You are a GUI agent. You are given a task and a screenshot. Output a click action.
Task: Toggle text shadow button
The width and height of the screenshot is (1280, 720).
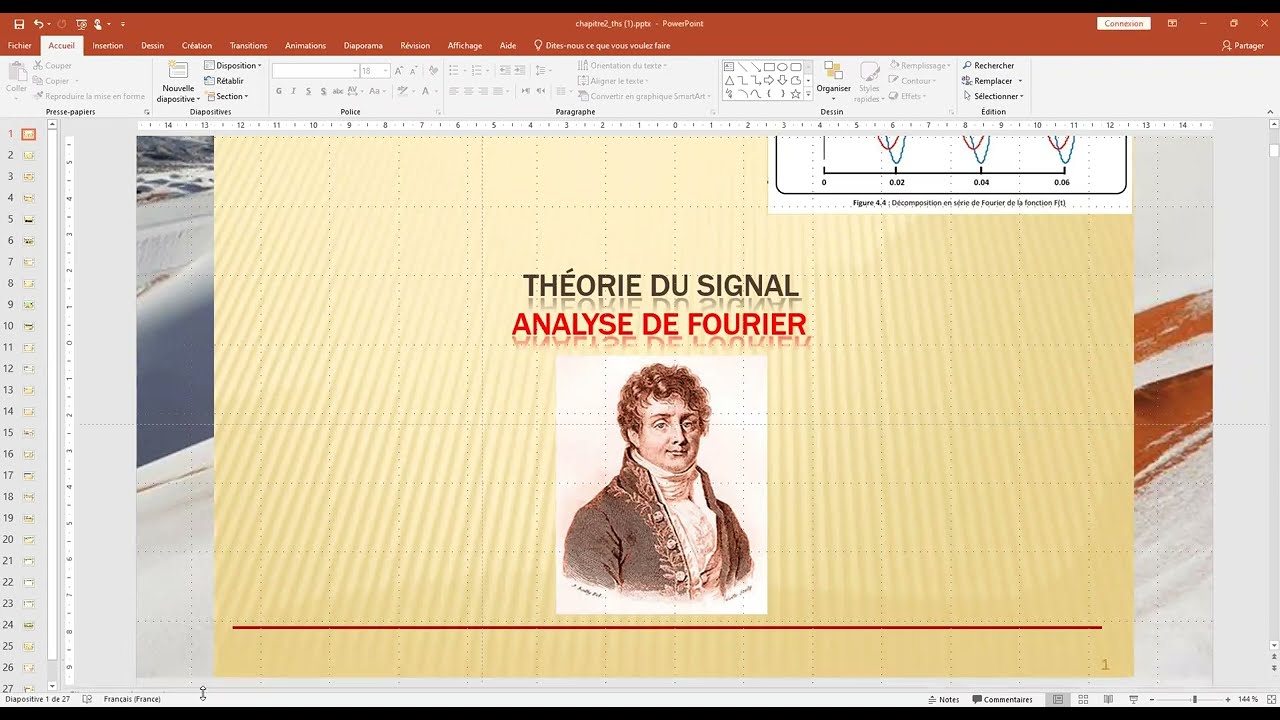point(324,91)
